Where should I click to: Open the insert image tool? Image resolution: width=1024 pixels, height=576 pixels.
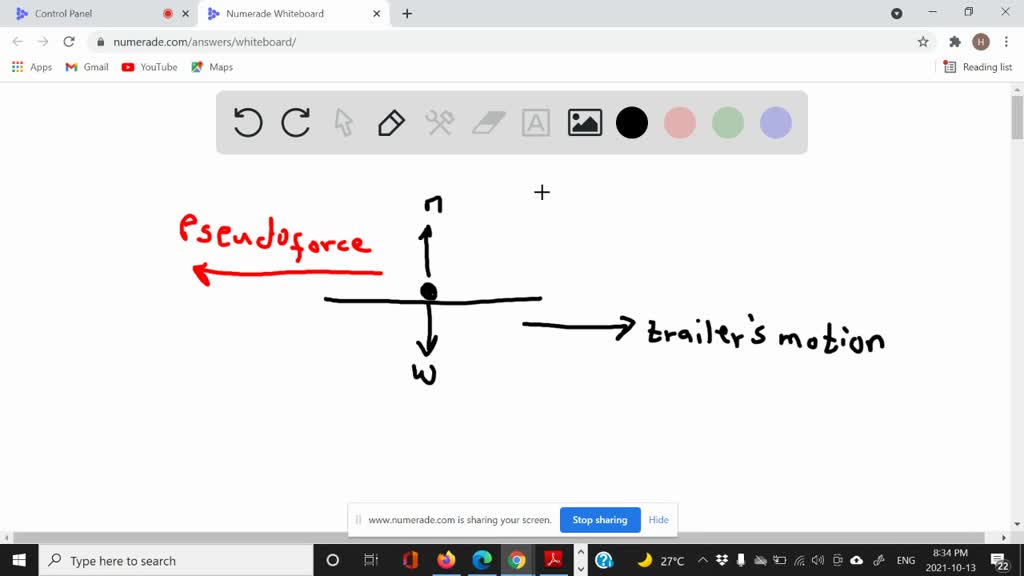point(584,123)
